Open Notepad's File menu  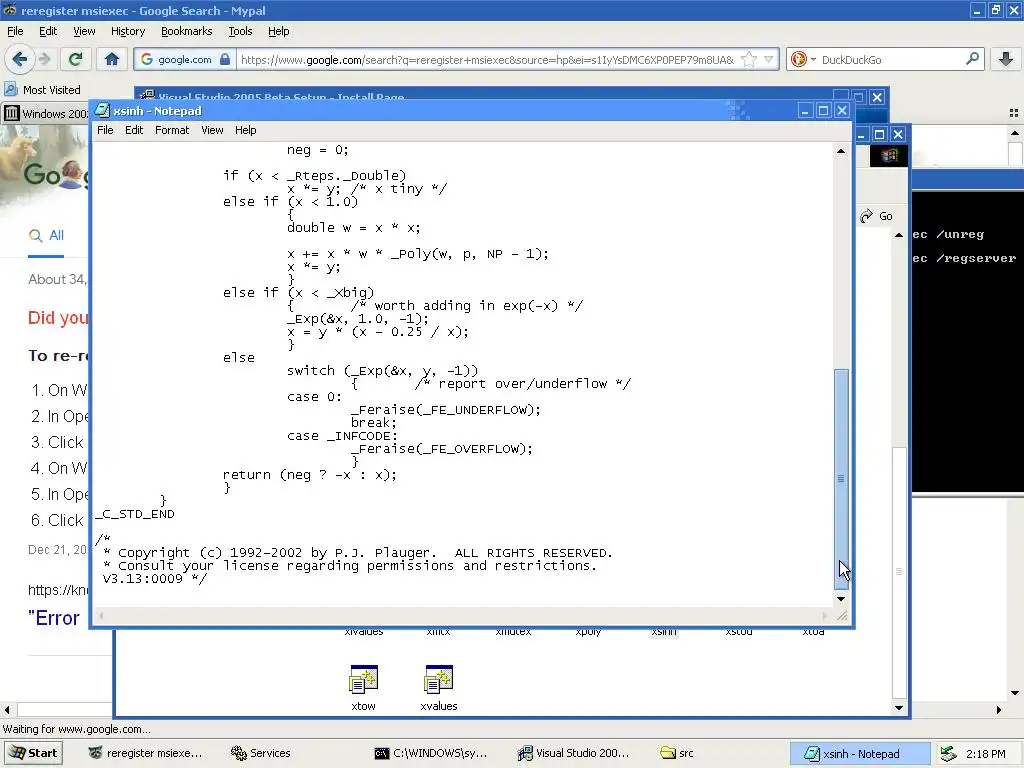[105, 130]
